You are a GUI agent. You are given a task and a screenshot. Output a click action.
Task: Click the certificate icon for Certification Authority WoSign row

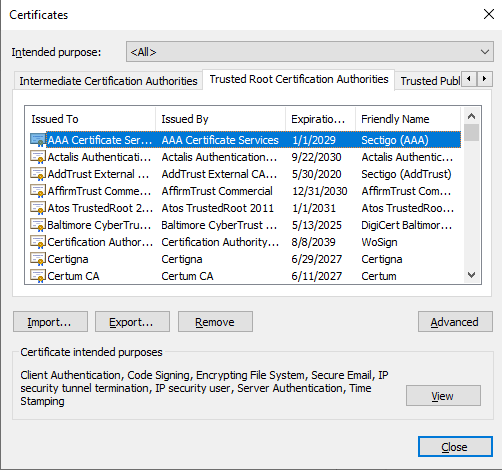coord(38,242)
